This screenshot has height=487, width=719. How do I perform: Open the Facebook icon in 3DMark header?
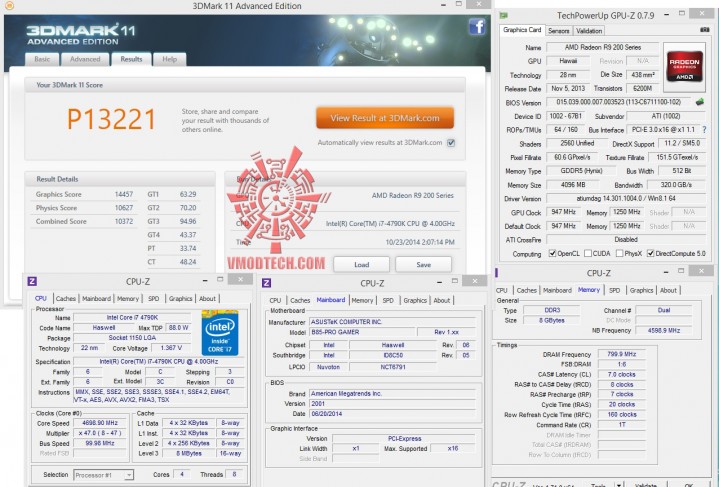click(x=477, y=27)
